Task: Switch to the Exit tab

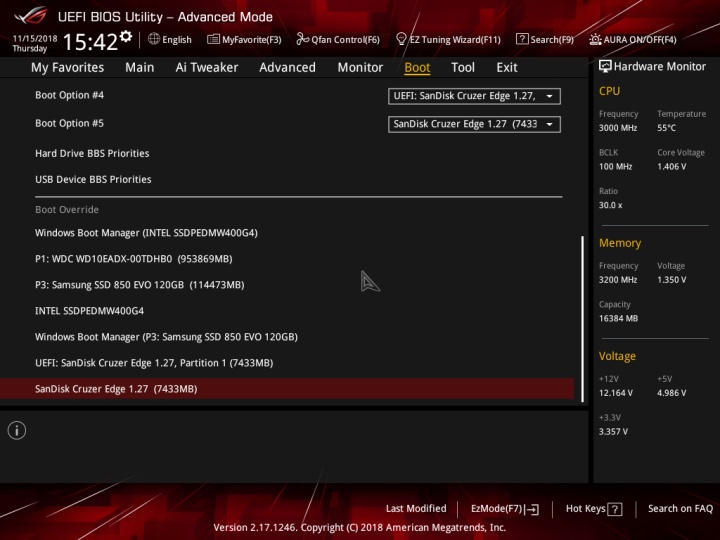Action: 507,68
